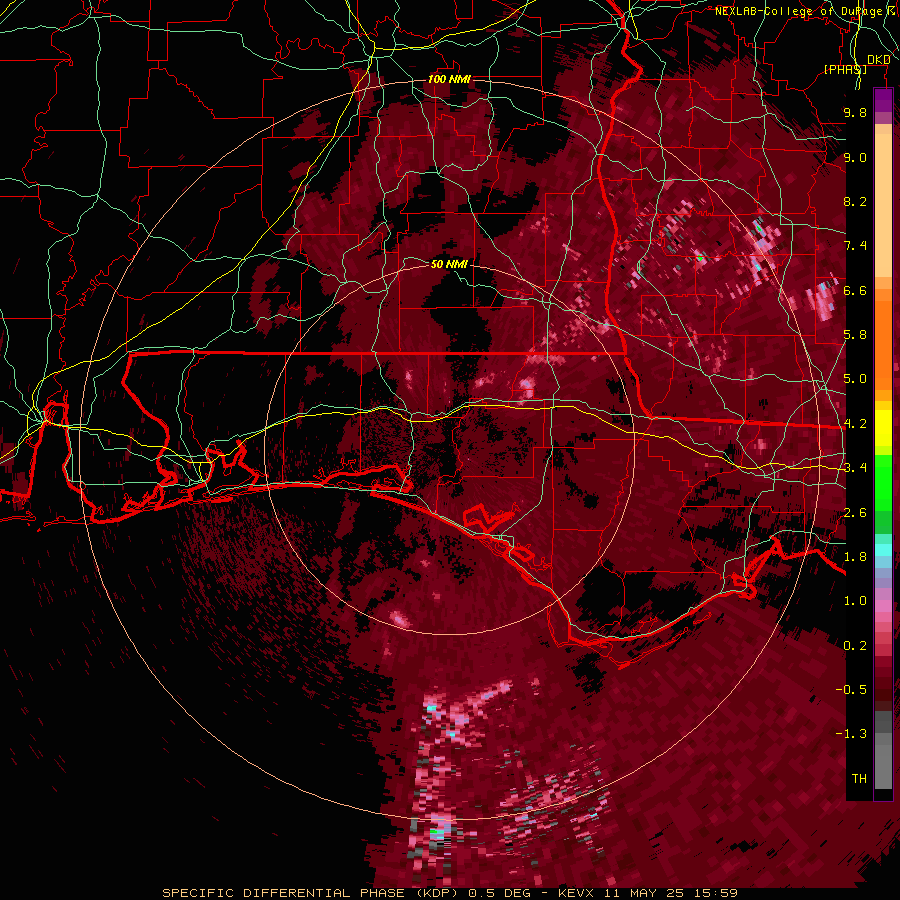Click the 9.0 value on the color scale
This screenshot has width=900, height=900.
click(855, 157)
